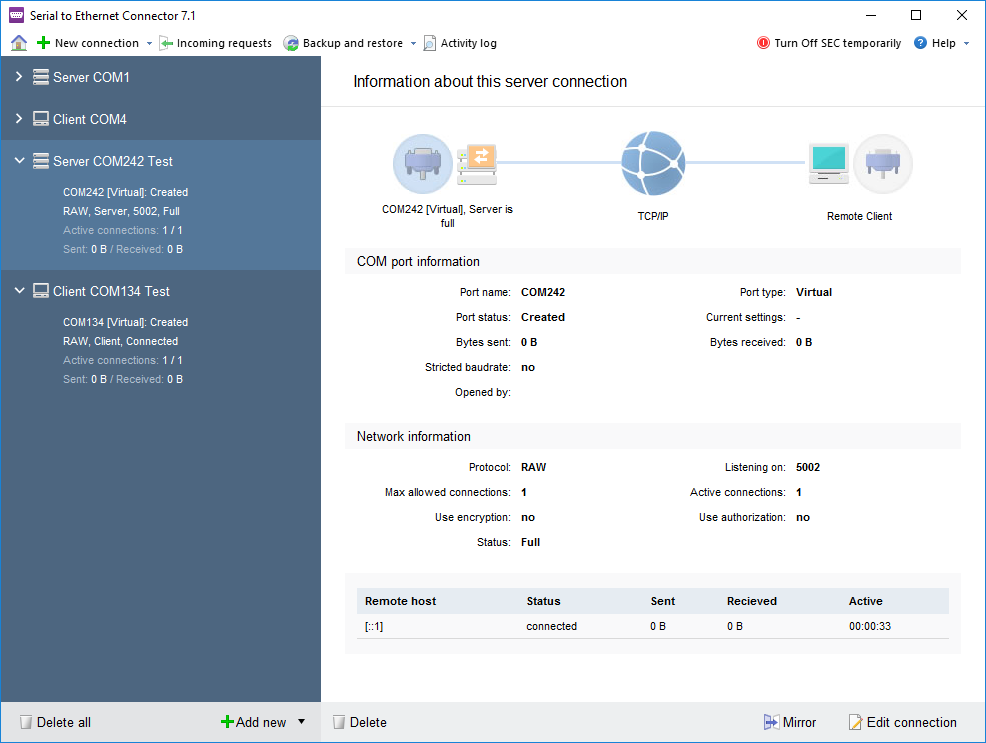Click 'RAW, Server, 5002, Full' line
The width and height of the screenshot is (986, 743).
[121, 211]
